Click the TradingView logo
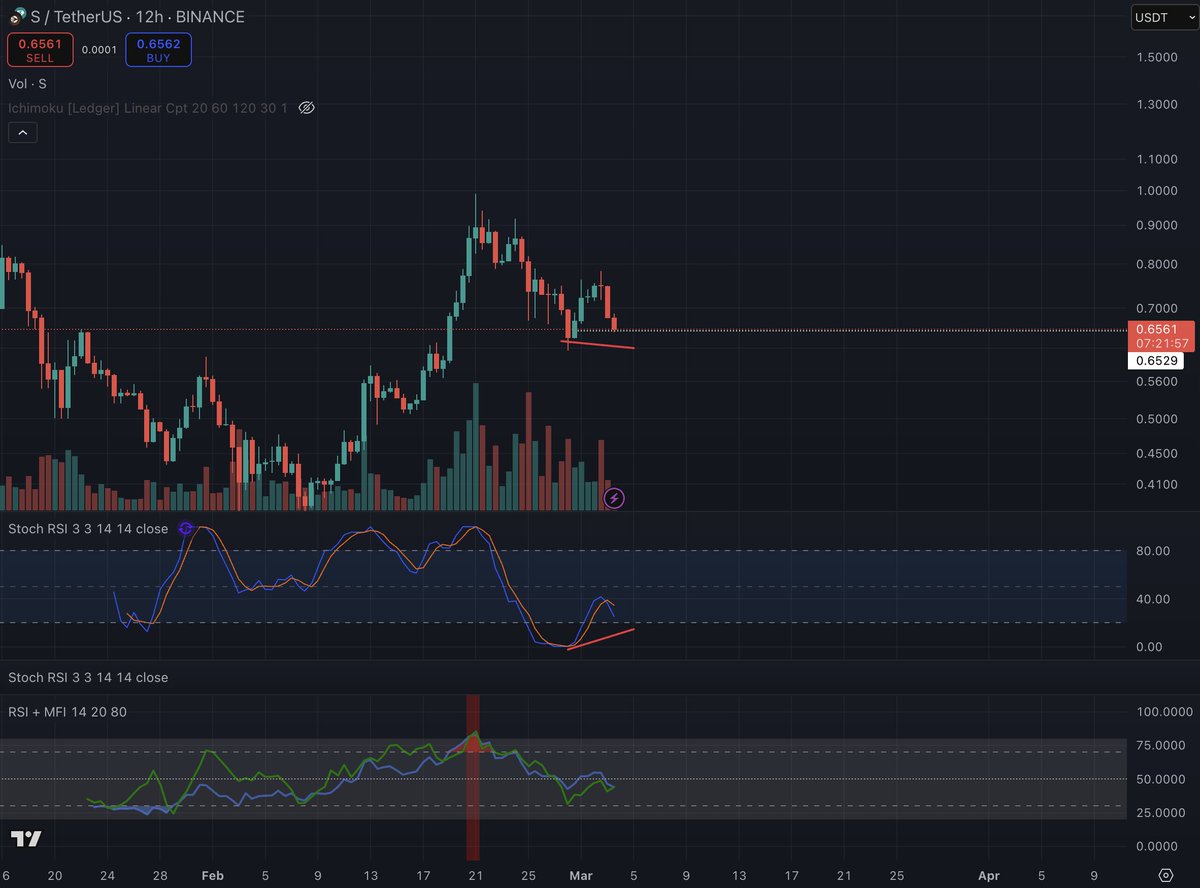 26,838
